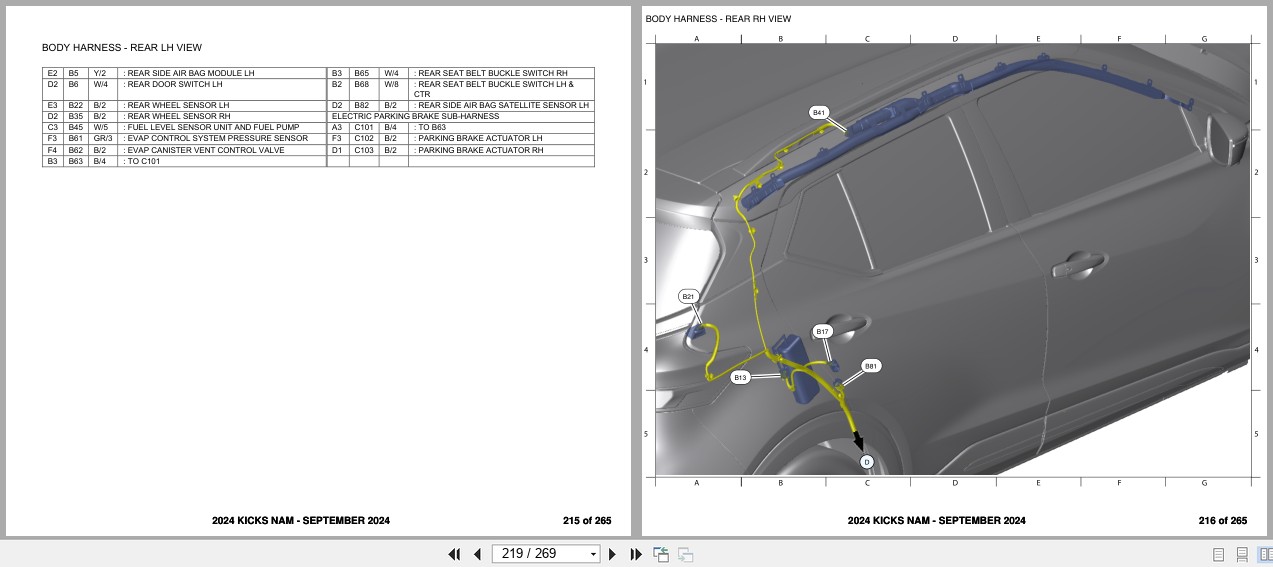Screen dimensions: 1273x567
Task: Go to the next page
Action: pyautogui.click(x=613, y=554)
